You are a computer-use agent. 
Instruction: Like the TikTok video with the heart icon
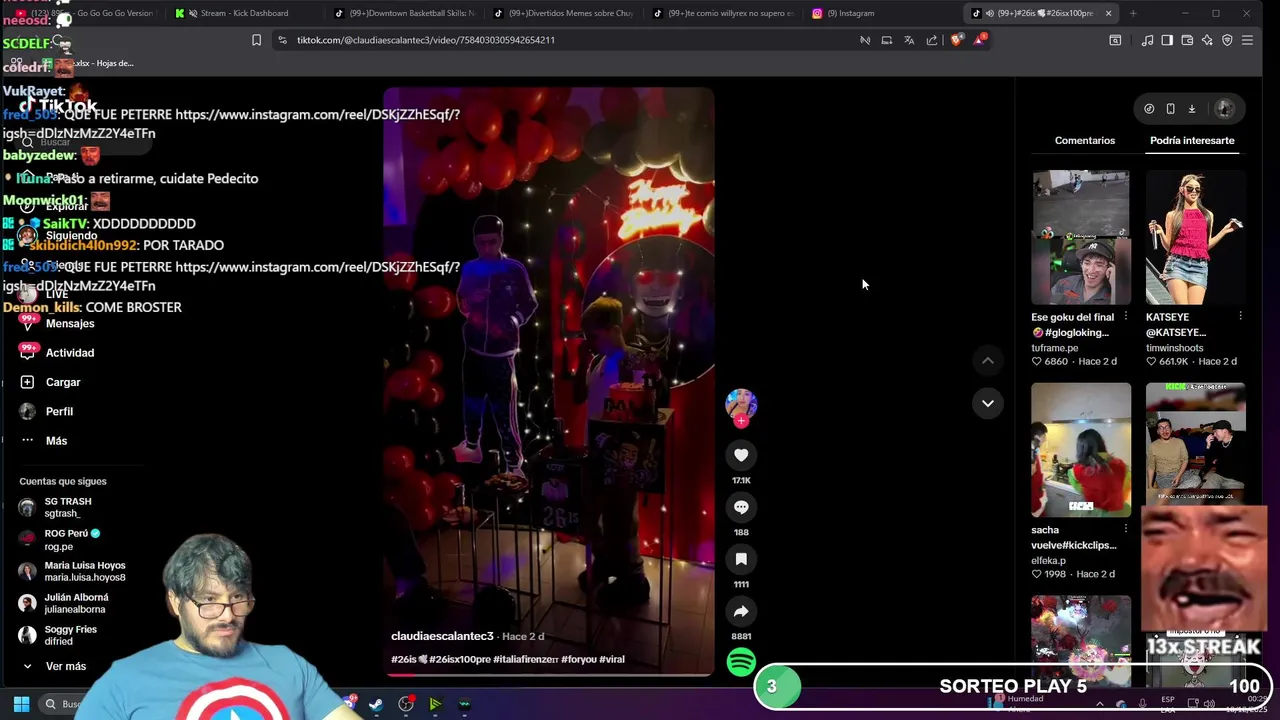click(741, 455)
